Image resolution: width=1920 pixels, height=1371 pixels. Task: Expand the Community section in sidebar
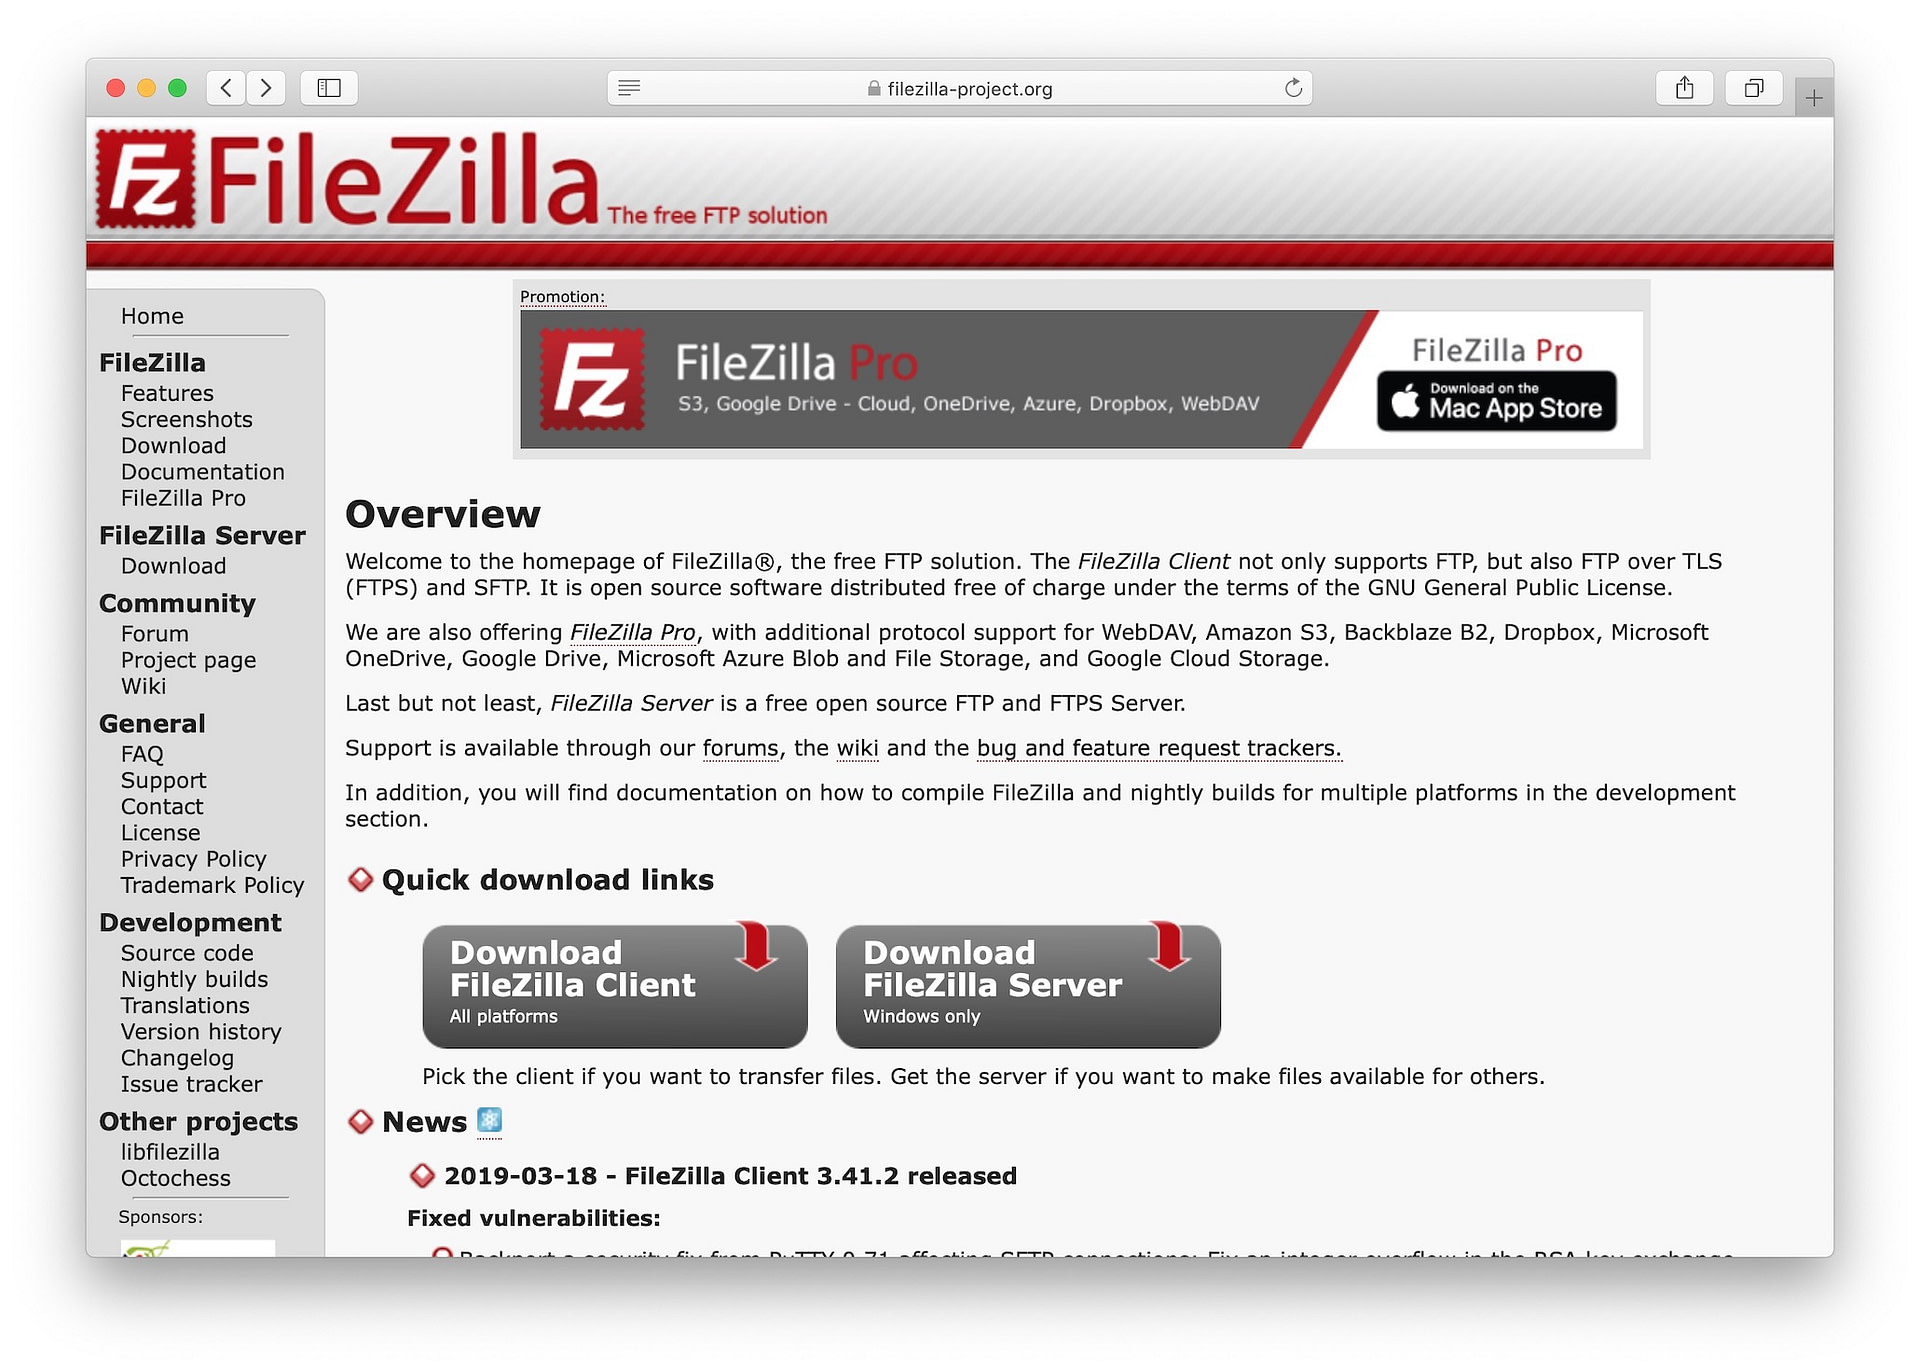coord(175,602)
